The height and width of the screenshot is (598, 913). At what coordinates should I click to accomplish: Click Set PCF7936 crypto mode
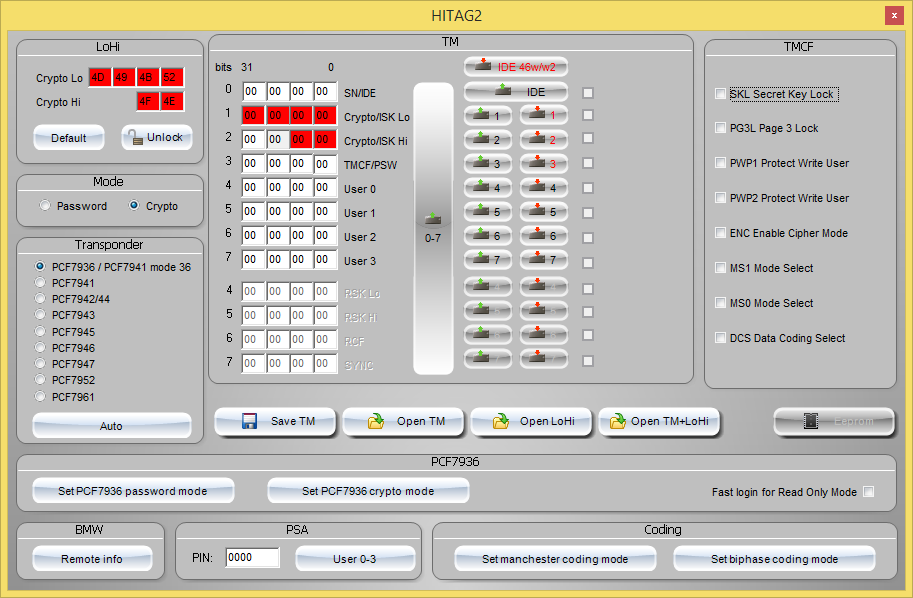(x=368, y=491)
